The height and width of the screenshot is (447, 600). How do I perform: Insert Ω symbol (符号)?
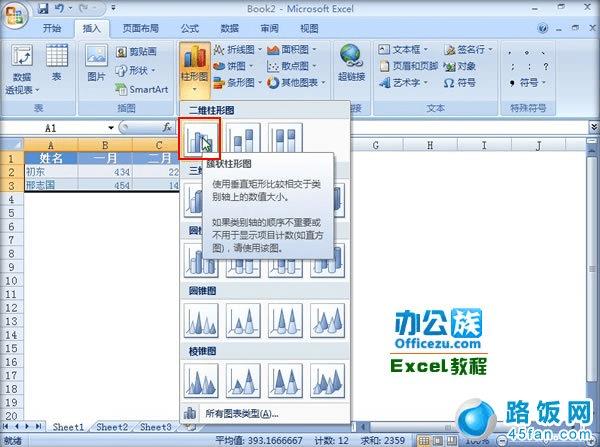click(x=460, y=83)
